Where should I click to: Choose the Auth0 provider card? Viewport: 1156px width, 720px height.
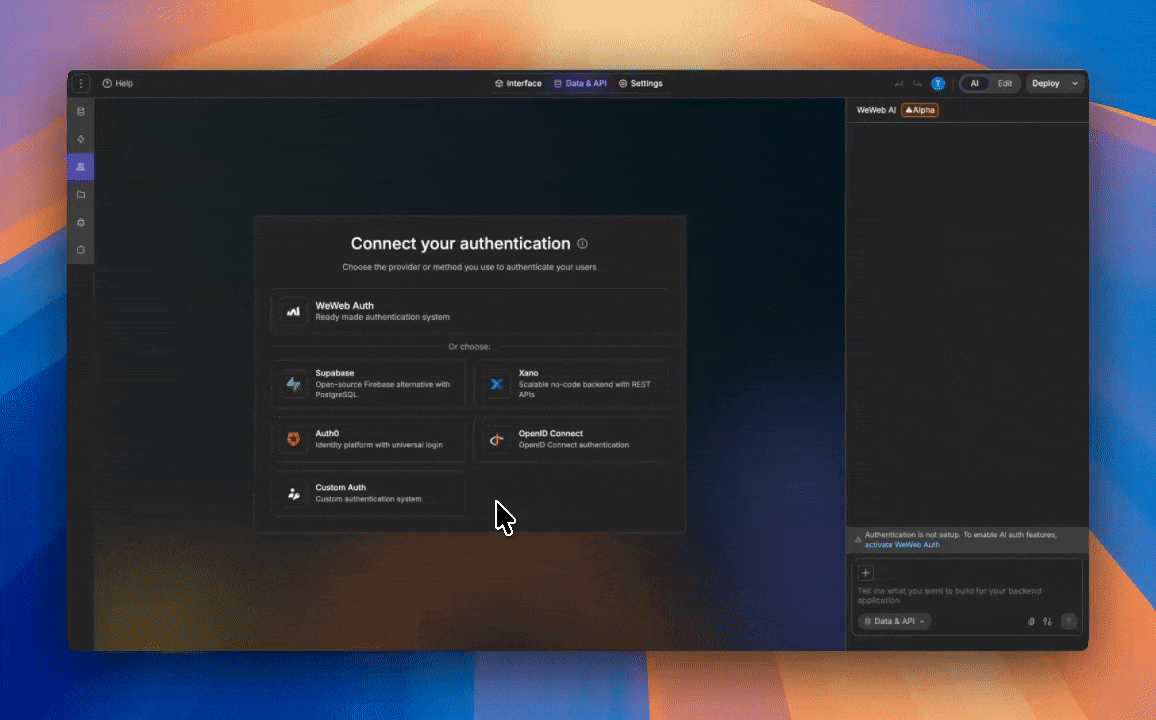368,439
